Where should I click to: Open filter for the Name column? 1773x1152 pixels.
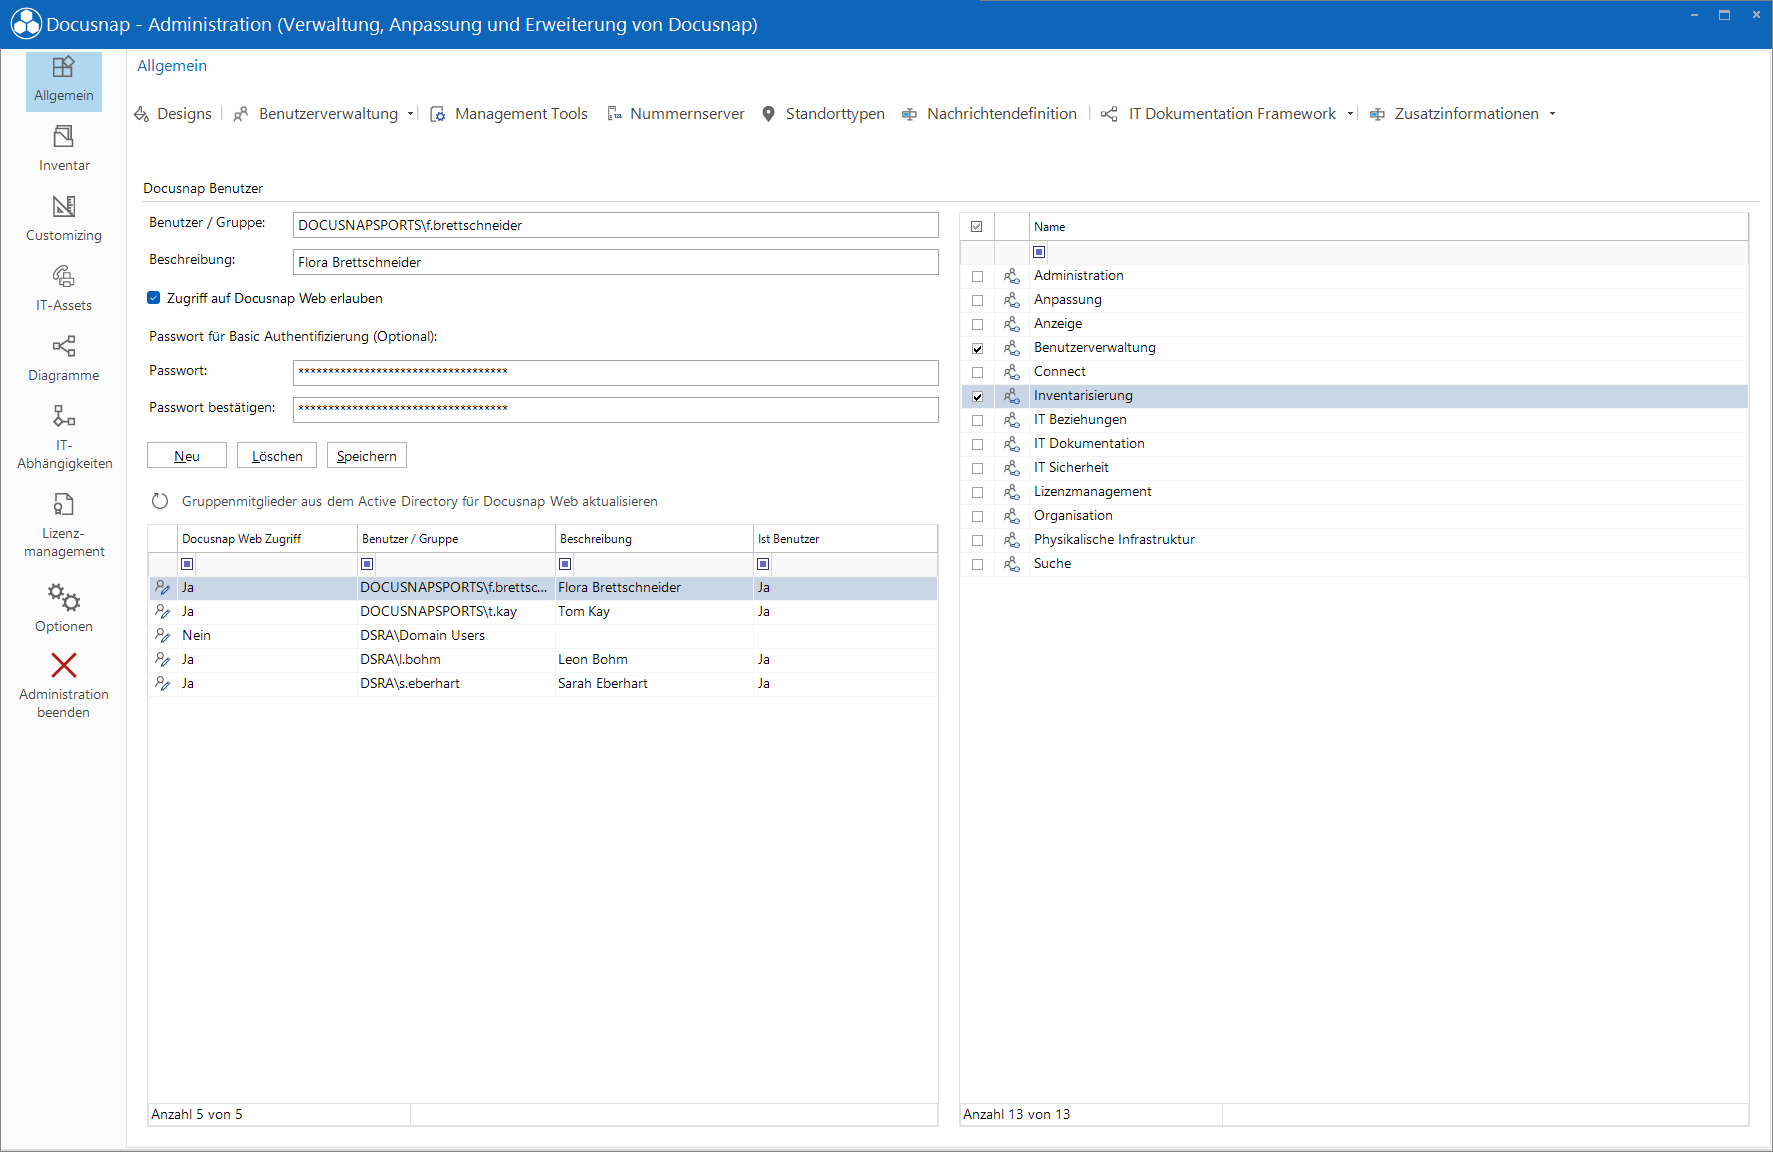point(1039,252)
